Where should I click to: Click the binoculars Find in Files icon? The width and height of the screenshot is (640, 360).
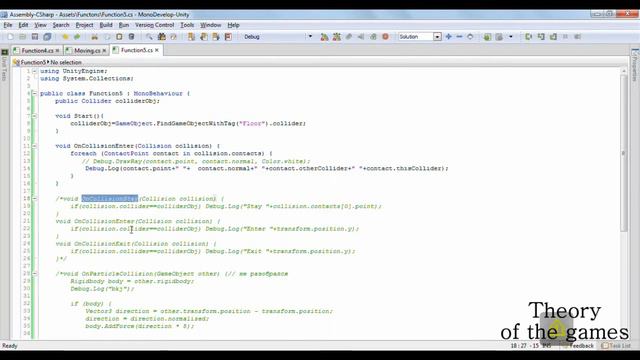[162, 37]
